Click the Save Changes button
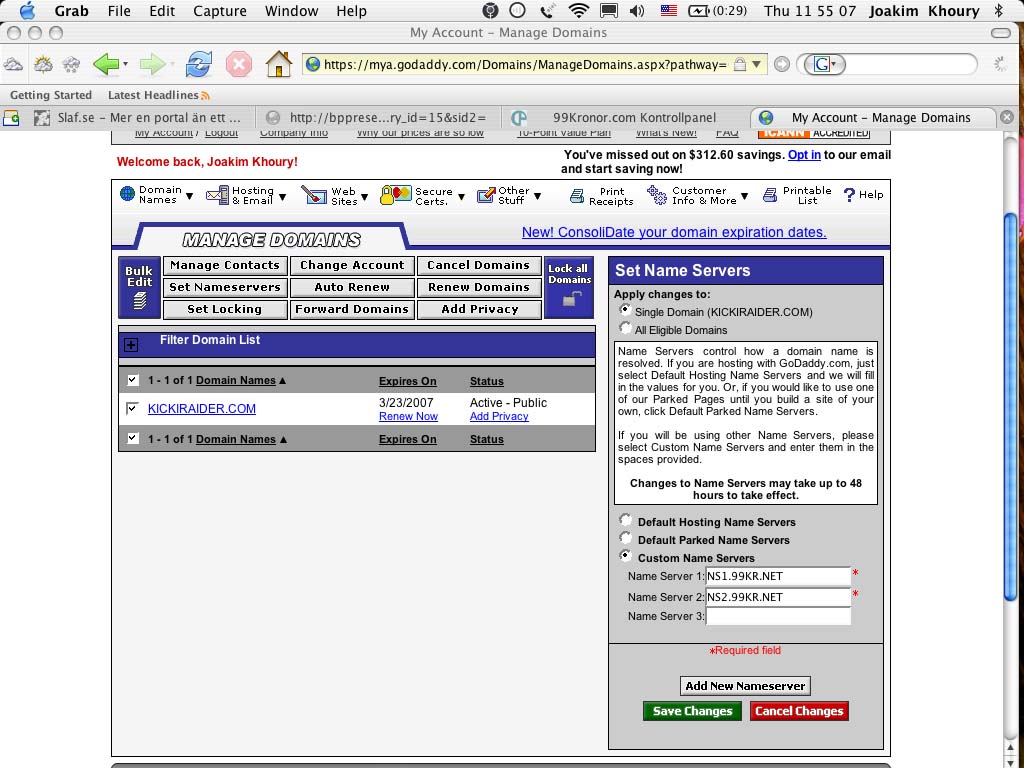1024x768 pixels. 692,711
